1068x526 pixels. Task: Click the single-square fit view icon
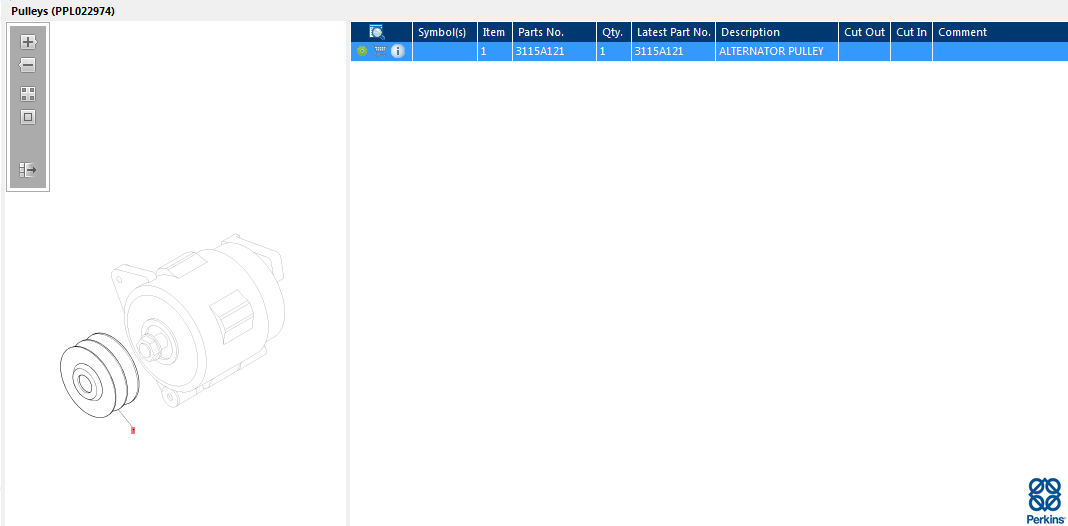click(x=28, y=117)
